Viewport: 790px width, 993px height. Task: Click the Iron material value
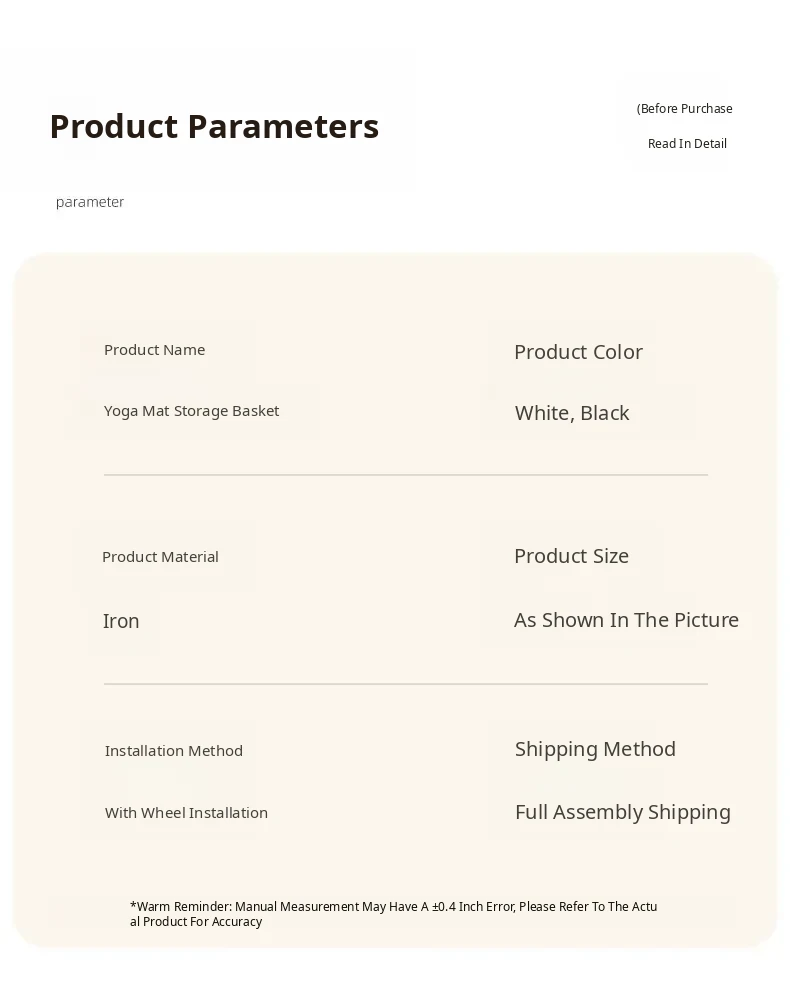coord(121,621)
